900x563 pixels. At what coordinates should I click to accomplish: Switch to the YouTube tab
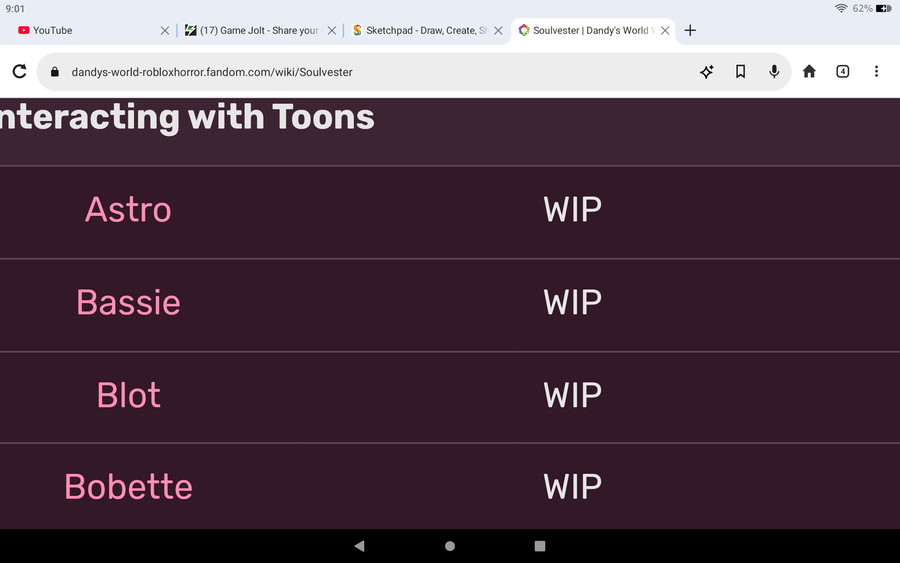(x=80, y=31)
